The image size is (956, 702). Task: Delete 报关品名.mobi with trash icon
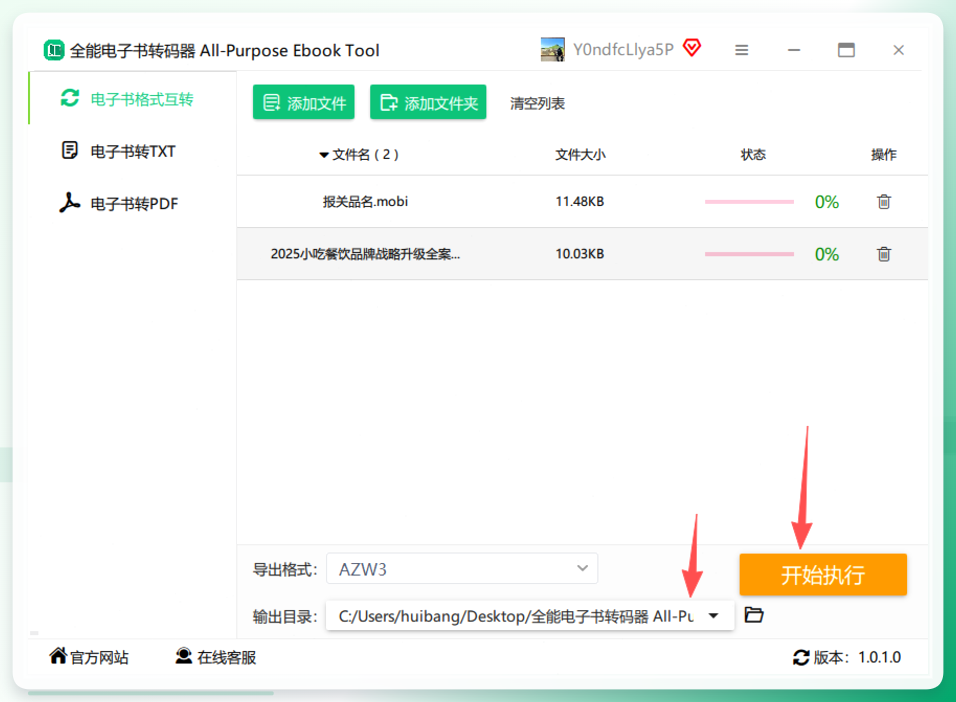coord(883,201)
